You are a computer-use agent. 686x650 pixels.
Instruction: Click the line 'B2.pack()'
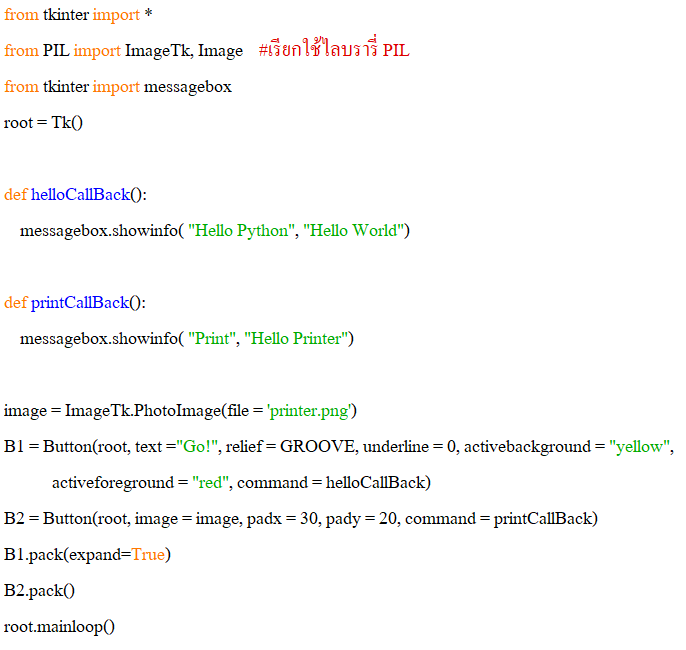click(39, 591)
